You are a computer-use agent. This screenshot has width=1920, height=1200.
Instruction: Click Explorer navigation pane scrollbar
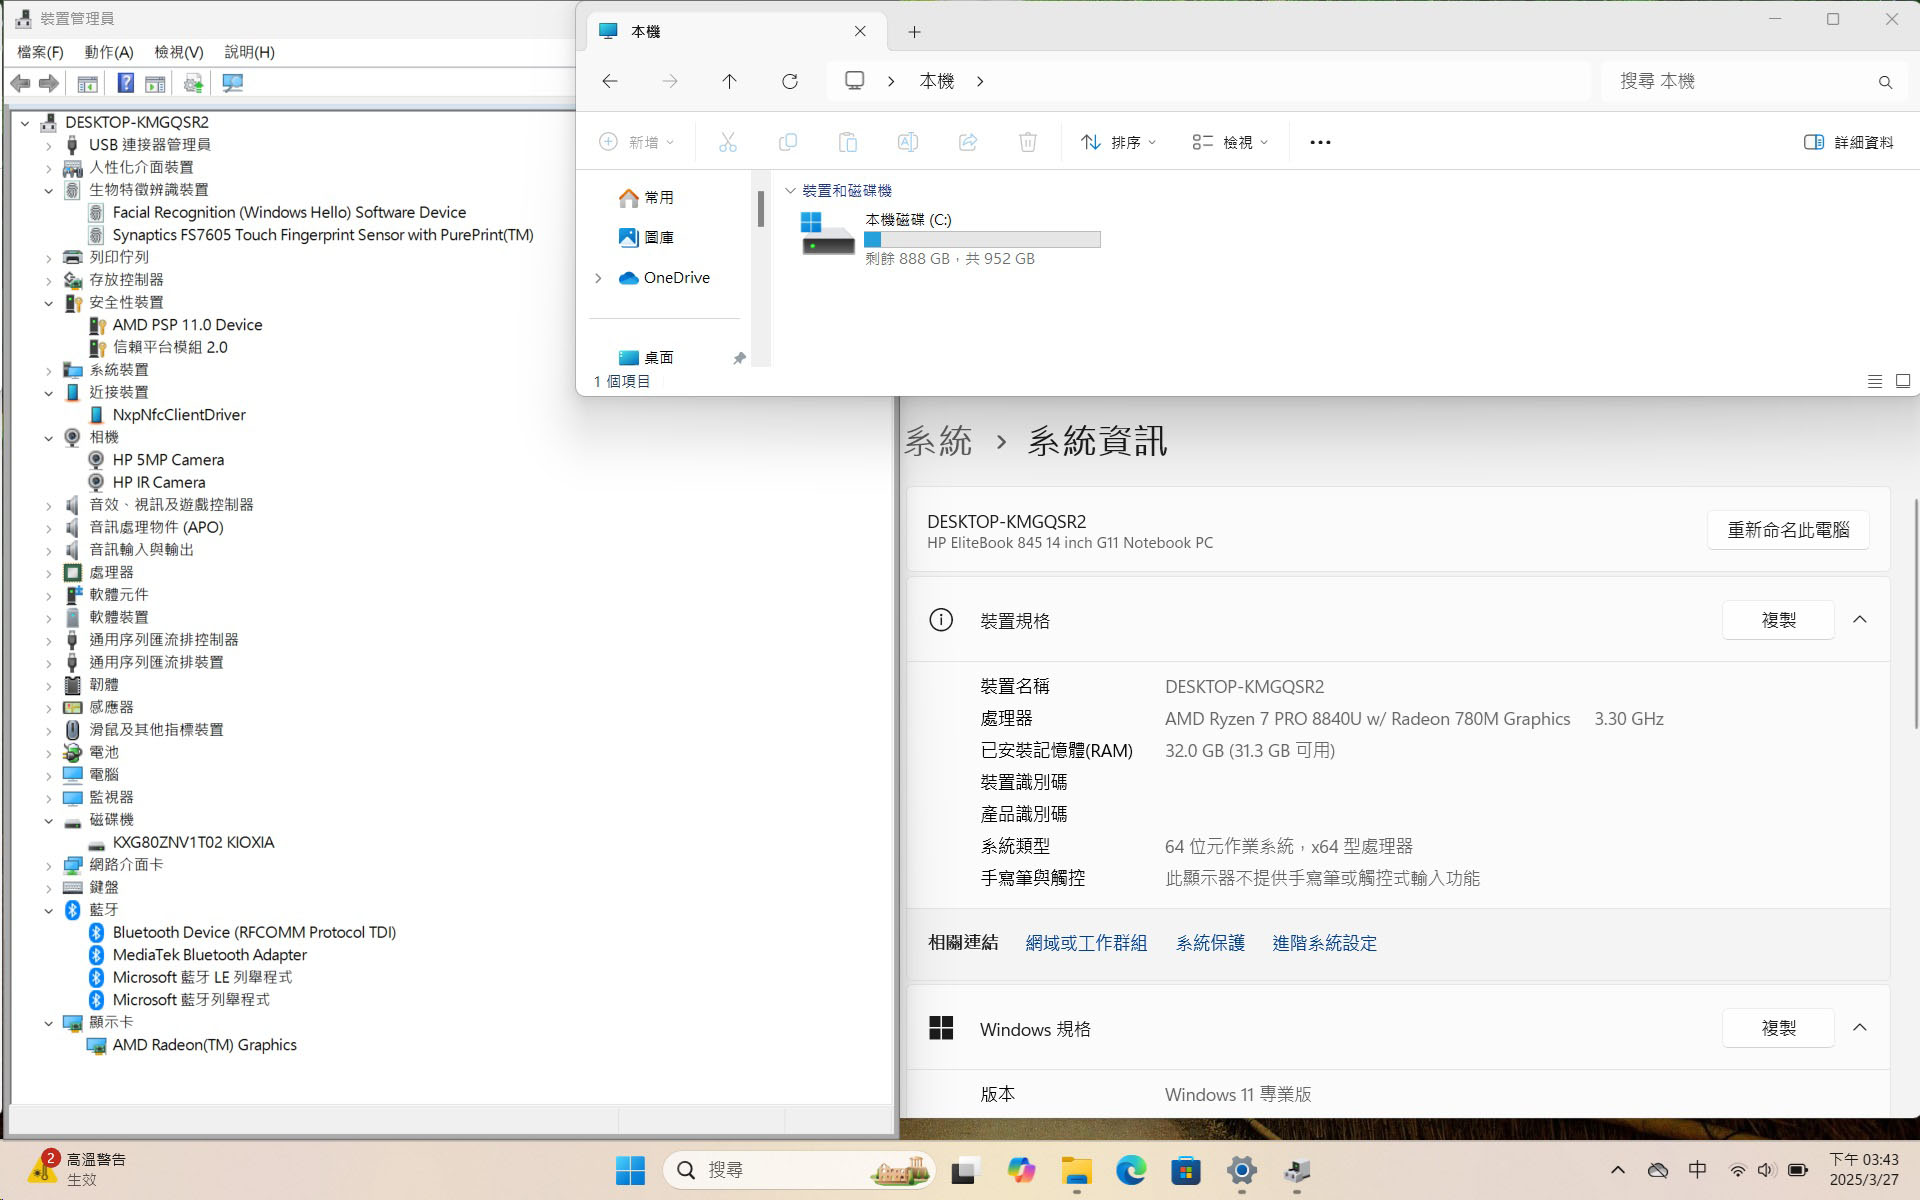click(x=761, y=209)
